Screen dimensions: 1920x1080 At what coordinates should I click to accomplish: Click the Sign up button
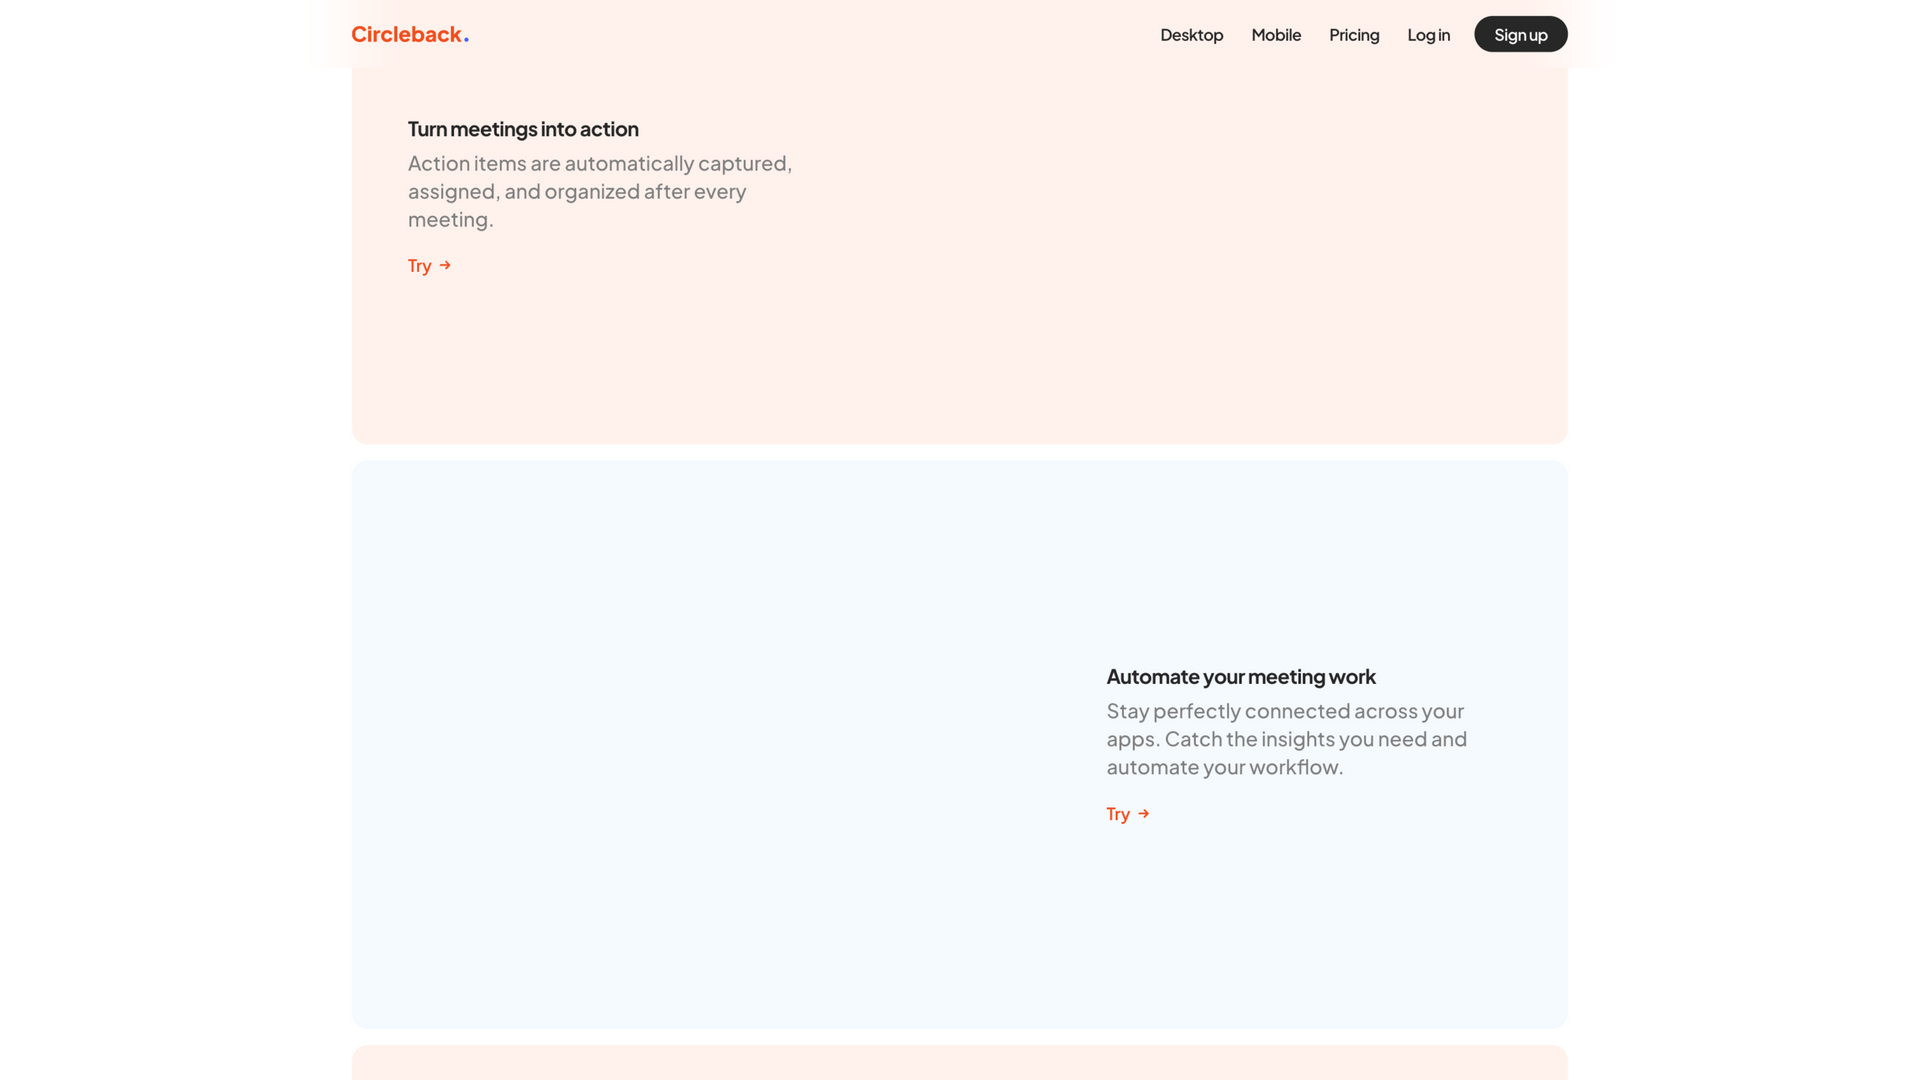coord(1520,34)
